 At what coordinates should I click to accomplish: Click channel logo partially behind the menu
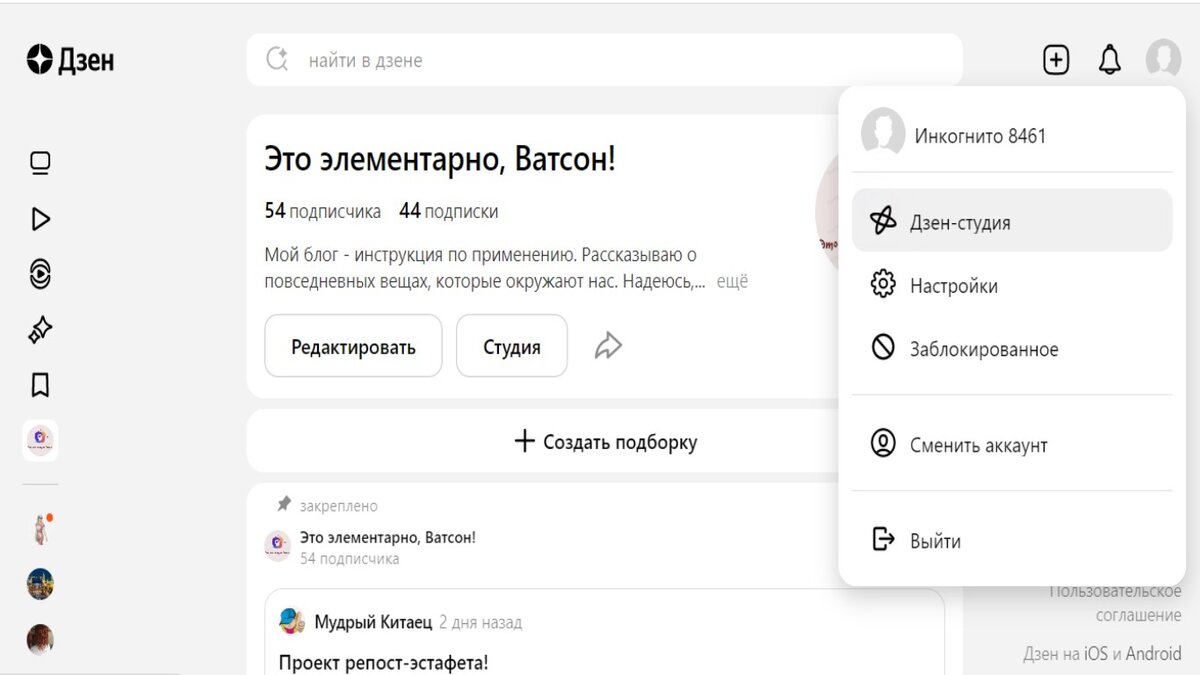tap(827, 213)
